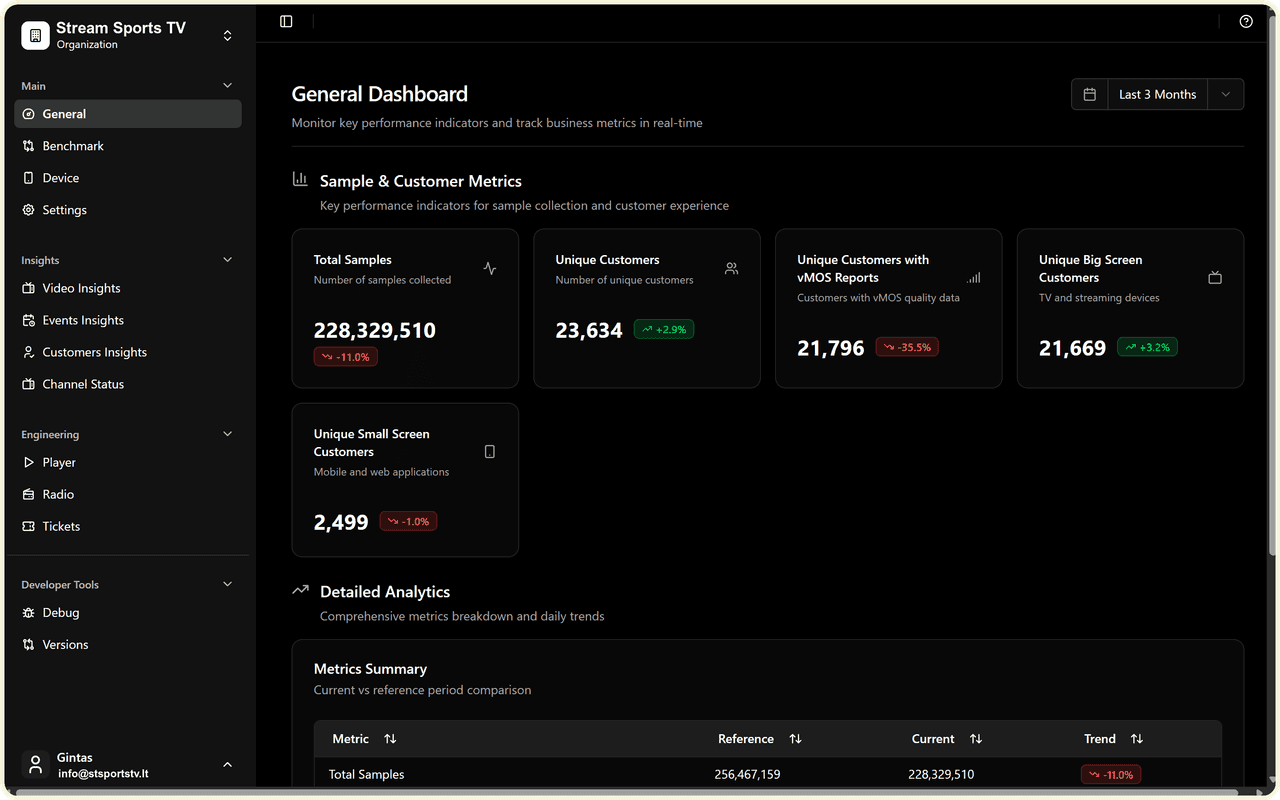Screen dimensions: 1280x800
Task: Click the Gintas user avatar icon
Action: coord(36,765)
